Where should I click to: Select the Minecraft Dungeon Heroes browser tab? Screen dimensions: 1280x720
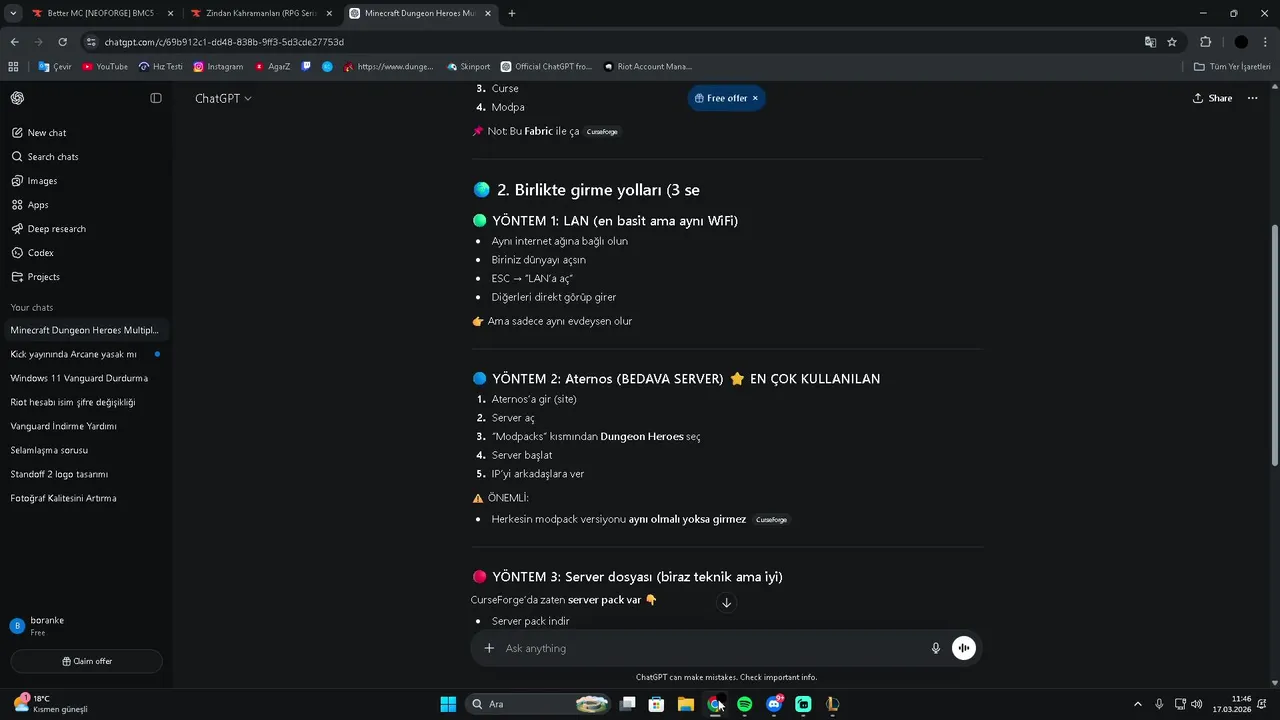420,13
